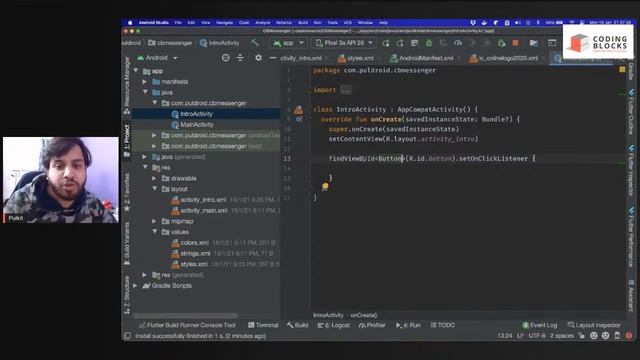The image size is (640, 360).
Task: Toggle the Build Variants side tab
Action: pyautogui.click(x=127, y=244)
